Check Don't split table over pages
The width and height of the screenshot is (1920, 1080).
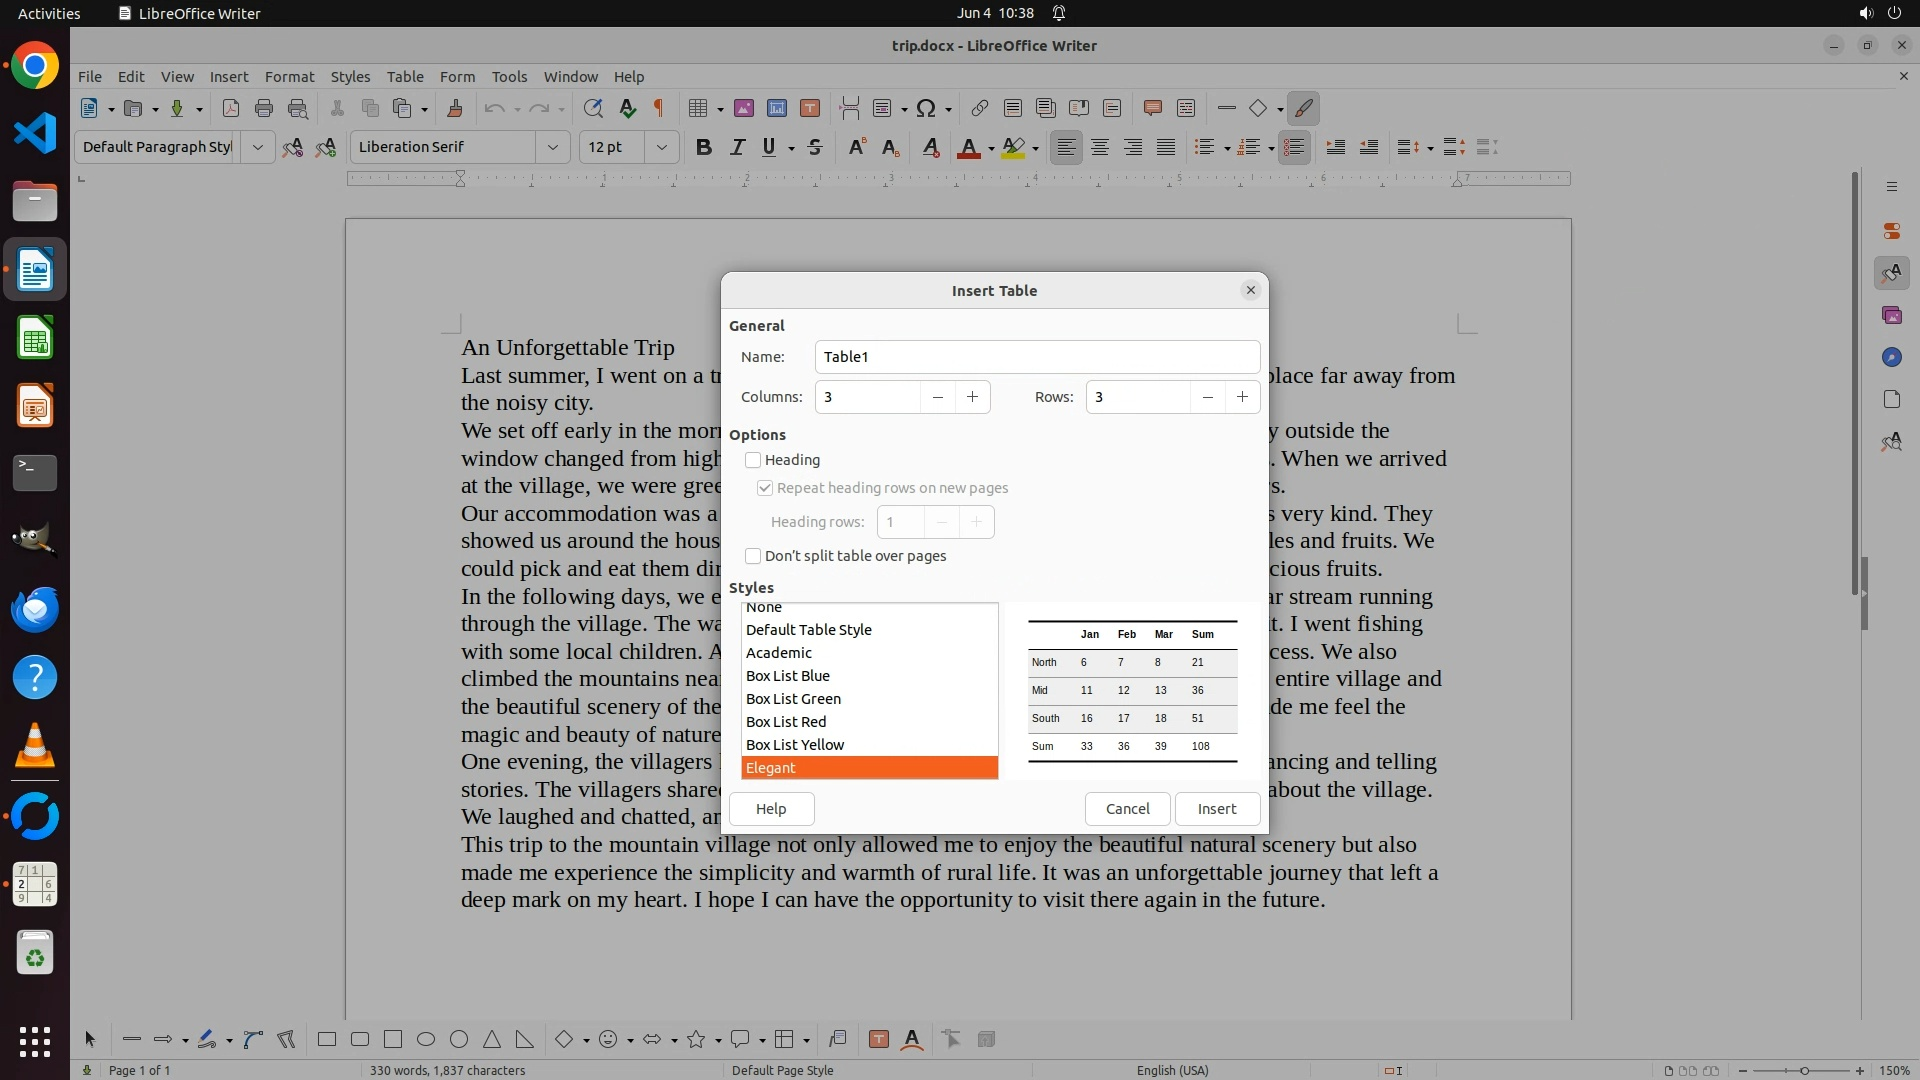[x=753, y=556]
